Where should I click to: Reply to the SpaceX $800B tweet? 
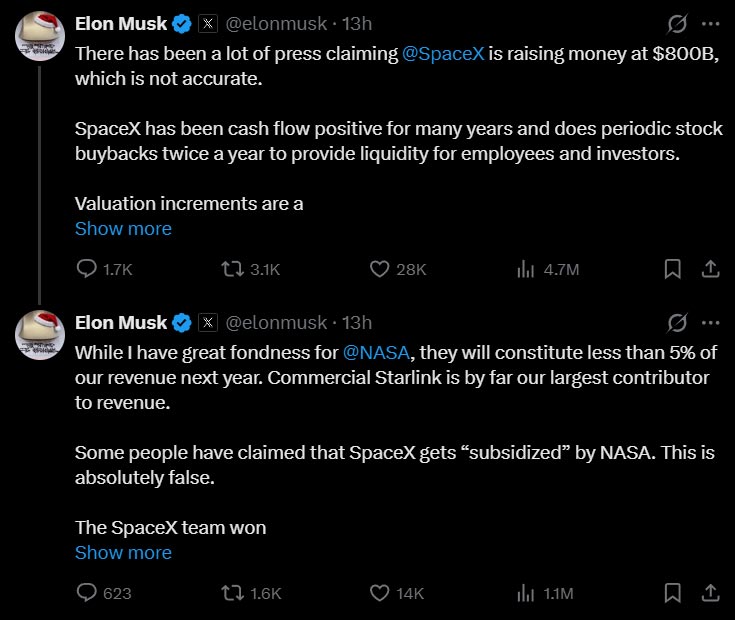click(88, 269)
